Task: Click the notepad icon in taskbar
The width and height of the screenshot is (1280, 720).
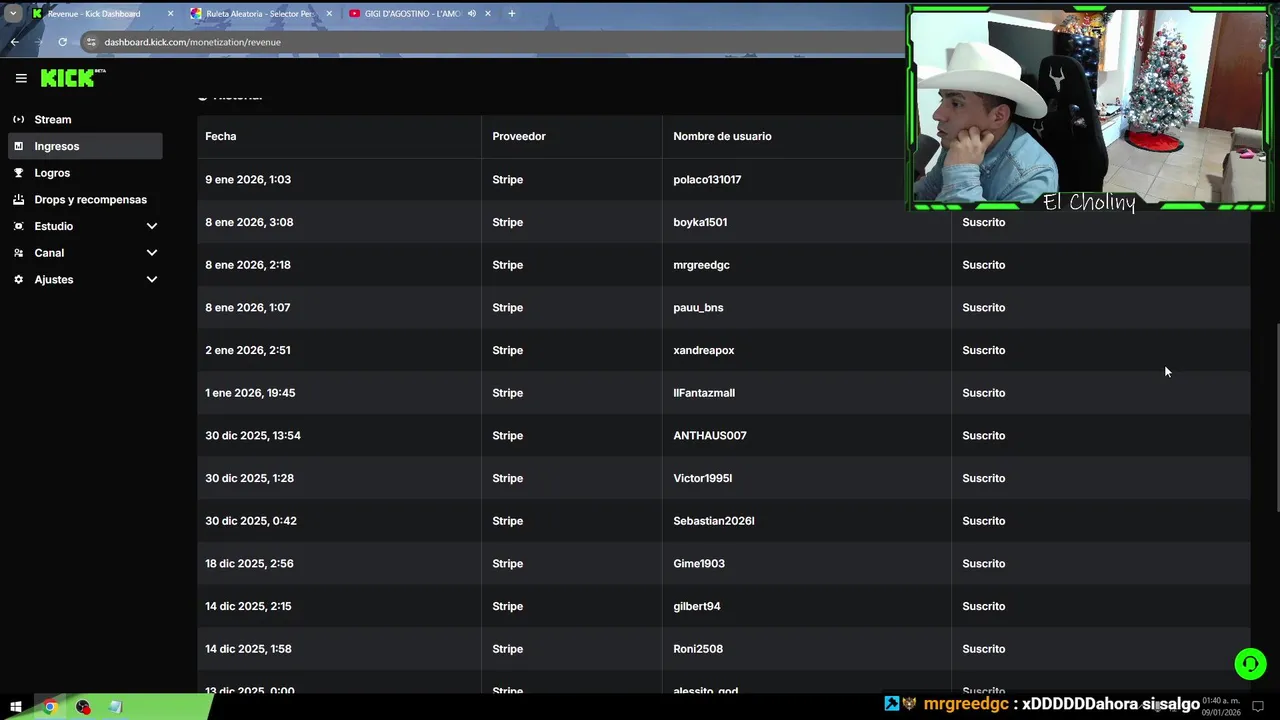Action: pos(115,707)
